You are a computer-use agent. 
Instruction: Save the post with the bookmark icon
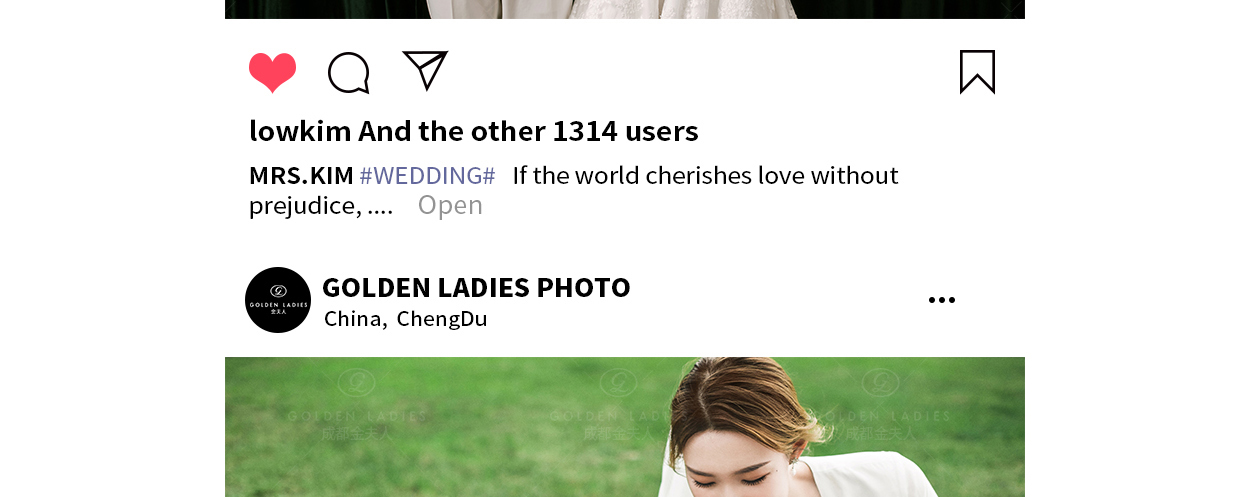coord(977,72)
